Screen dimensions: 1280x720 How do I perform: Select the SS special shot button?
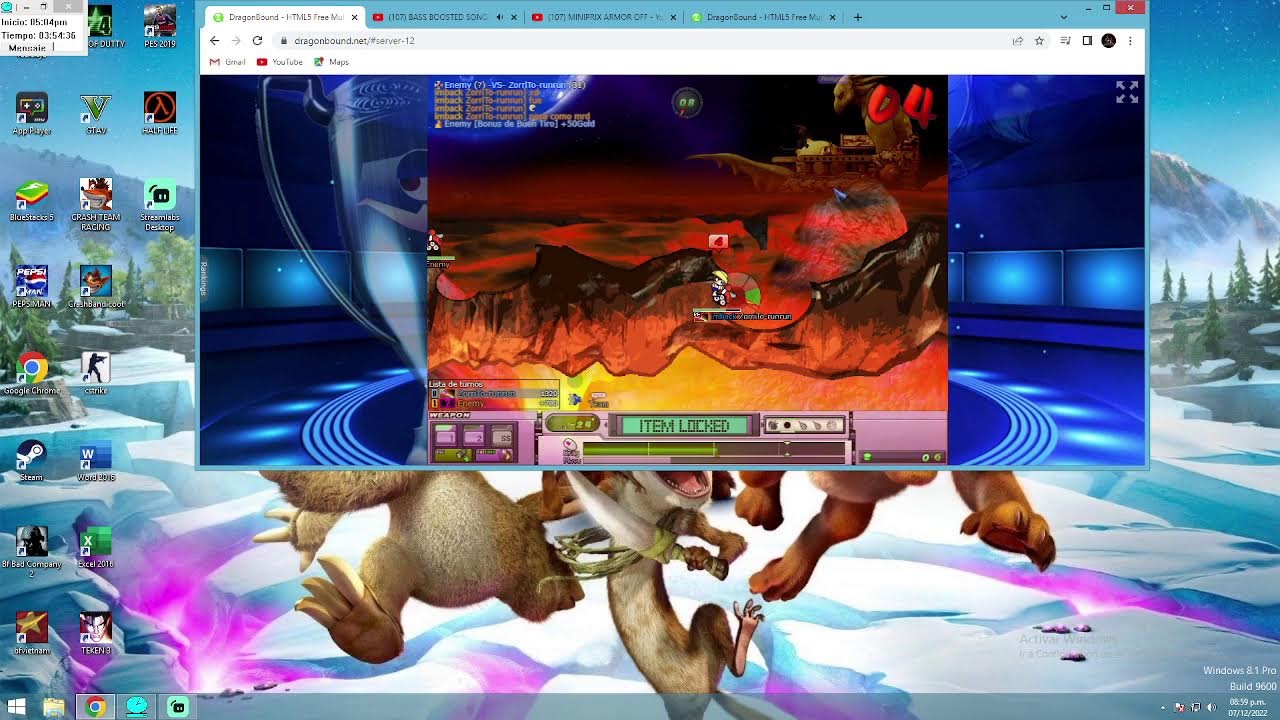click(x=501, y=437)
